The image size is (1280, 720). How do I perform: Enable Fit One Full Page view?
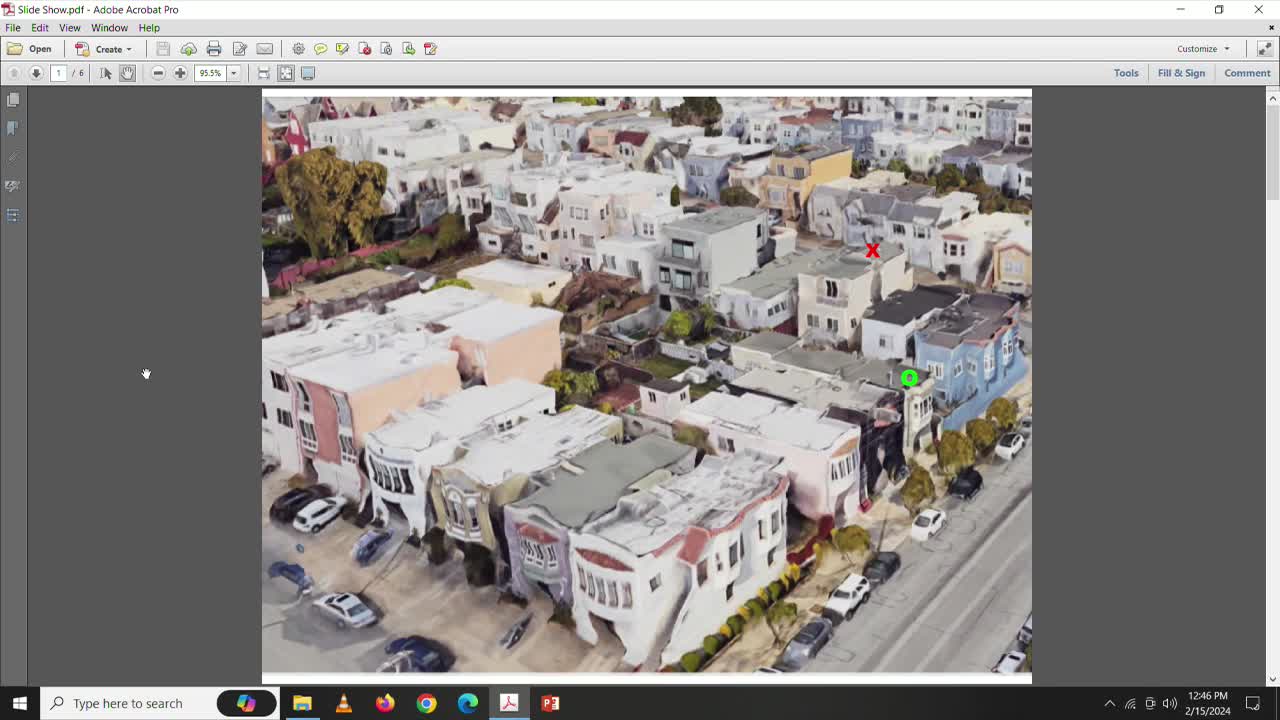pyautogui.click(x=285, y=72)
